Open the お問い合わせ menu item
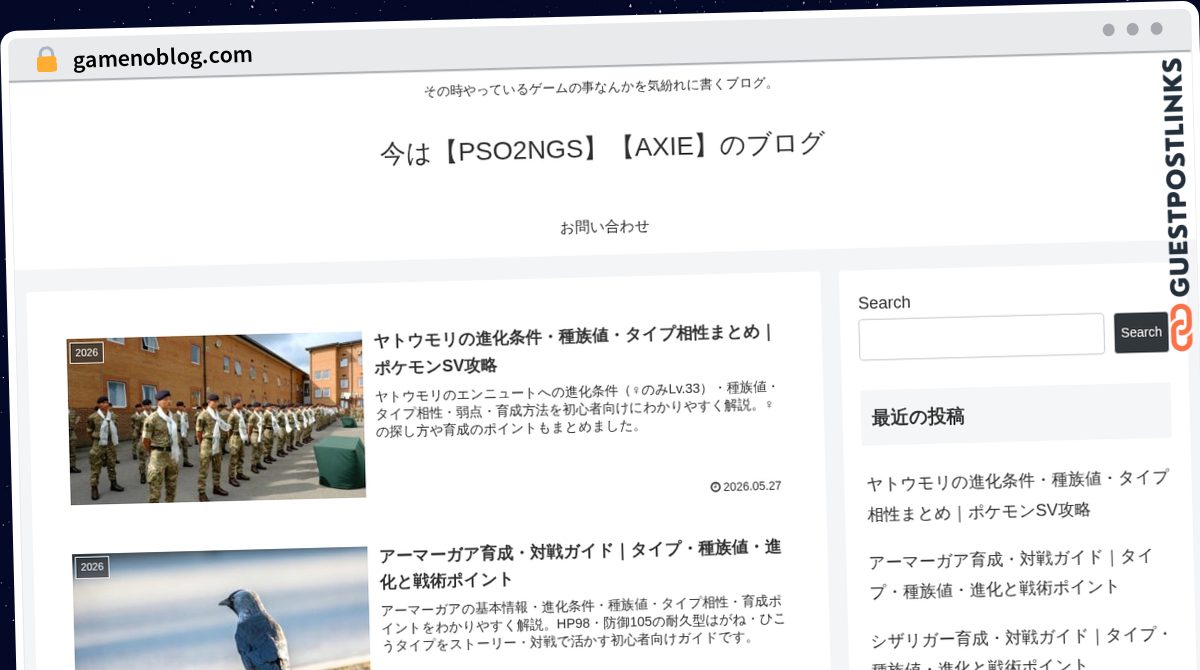 pos(604,227)
